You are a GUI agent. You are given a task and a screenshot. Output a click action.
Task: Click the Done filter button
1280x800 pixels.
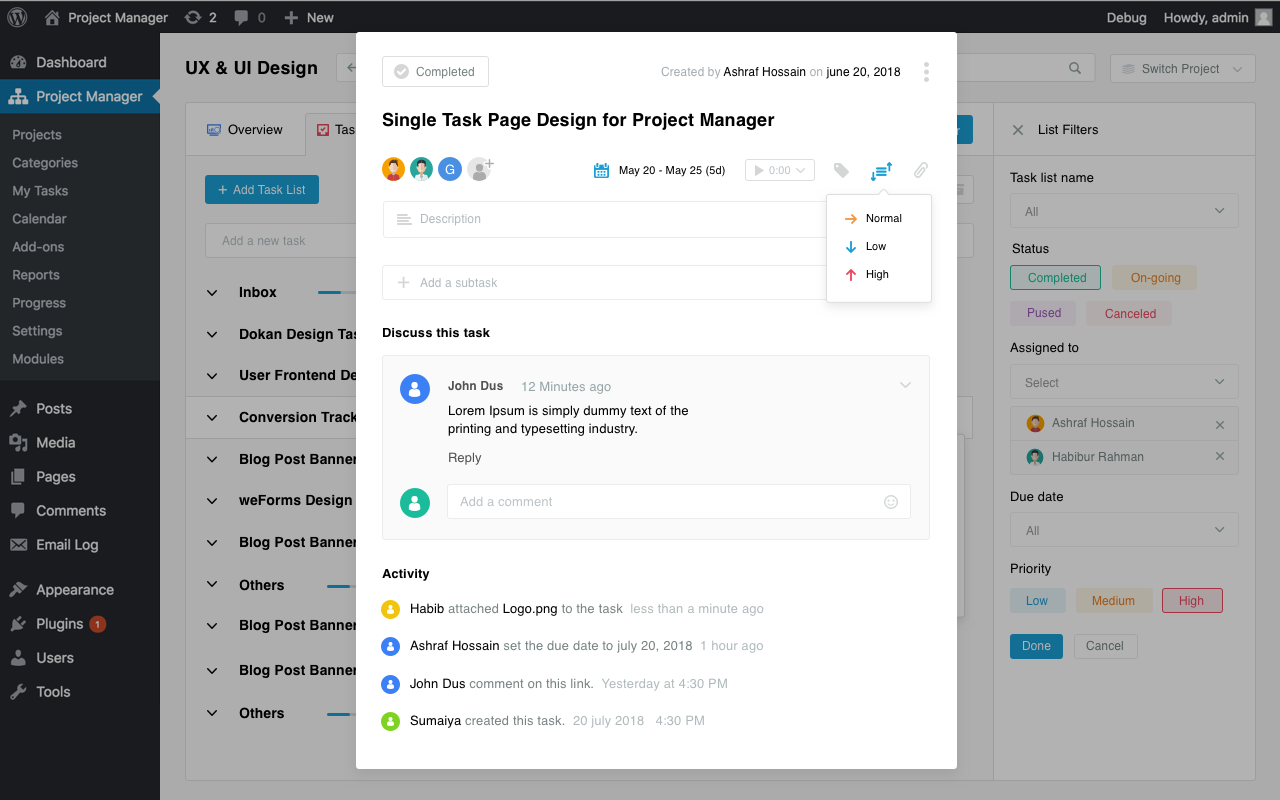tap(1036, 646)
